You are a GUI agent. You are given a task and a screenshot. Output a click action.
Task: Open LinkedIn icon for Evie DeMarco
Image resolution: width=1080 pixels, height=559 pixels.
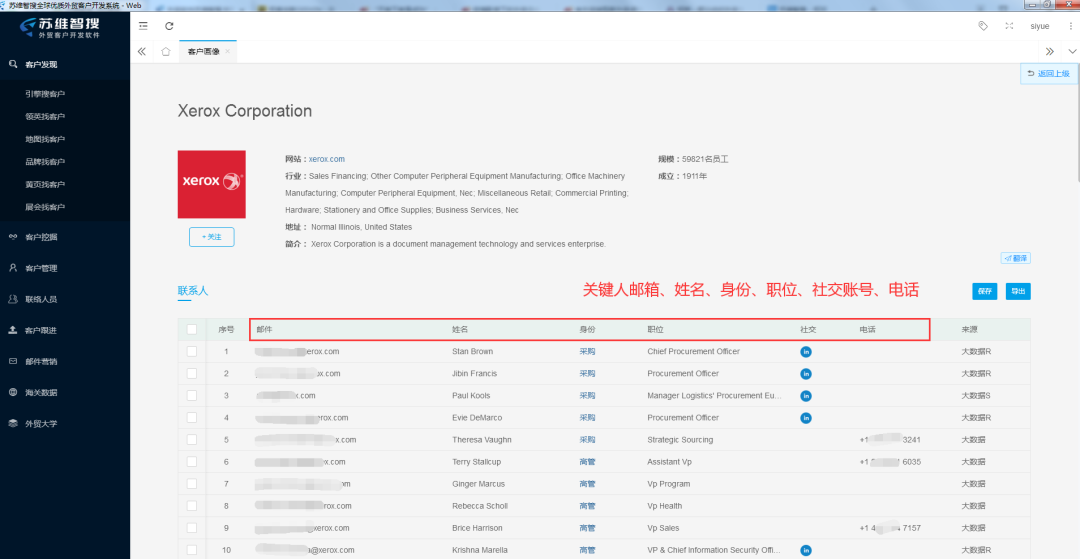point(805,418)
